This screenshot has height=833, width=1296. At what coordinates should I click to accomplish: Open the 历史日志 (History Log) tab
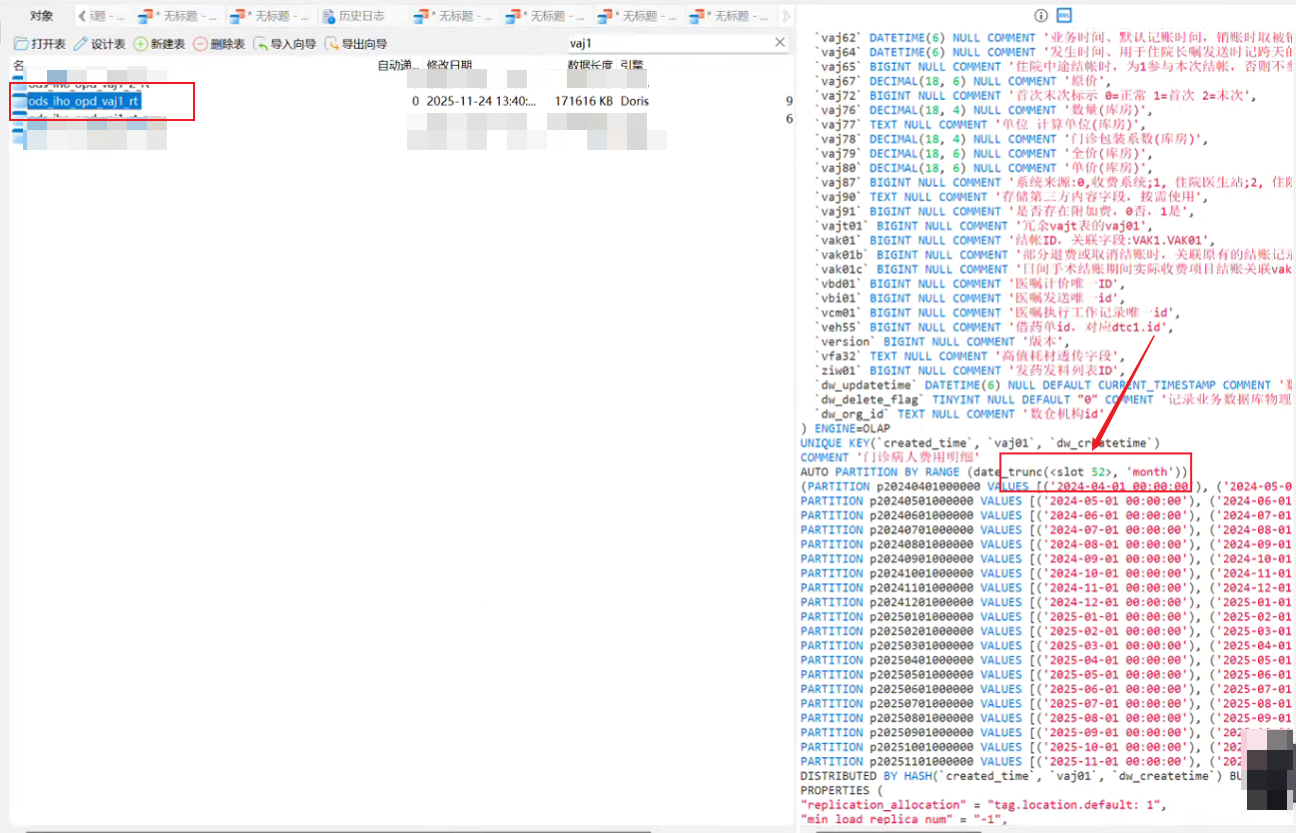point(361,16)
